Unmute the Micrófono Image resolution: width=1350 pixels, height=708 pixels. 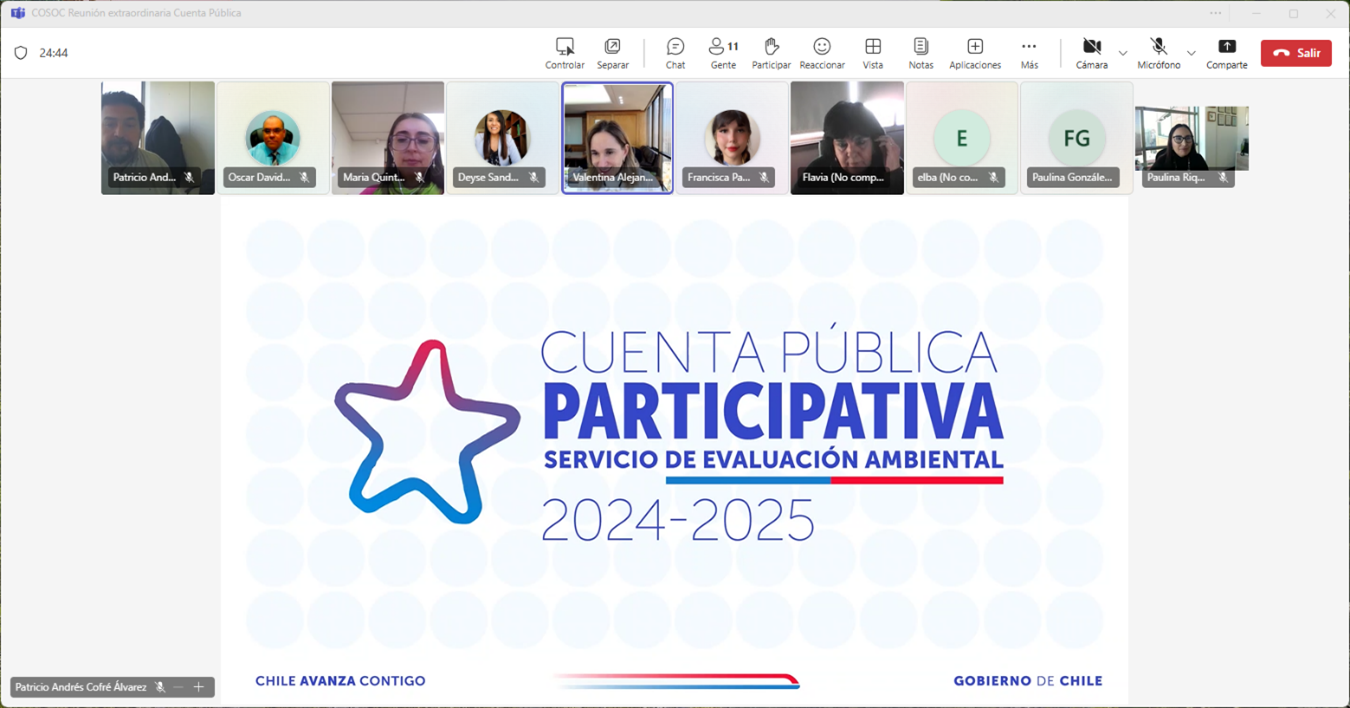pyautogui.click(x=1158, y=53)
